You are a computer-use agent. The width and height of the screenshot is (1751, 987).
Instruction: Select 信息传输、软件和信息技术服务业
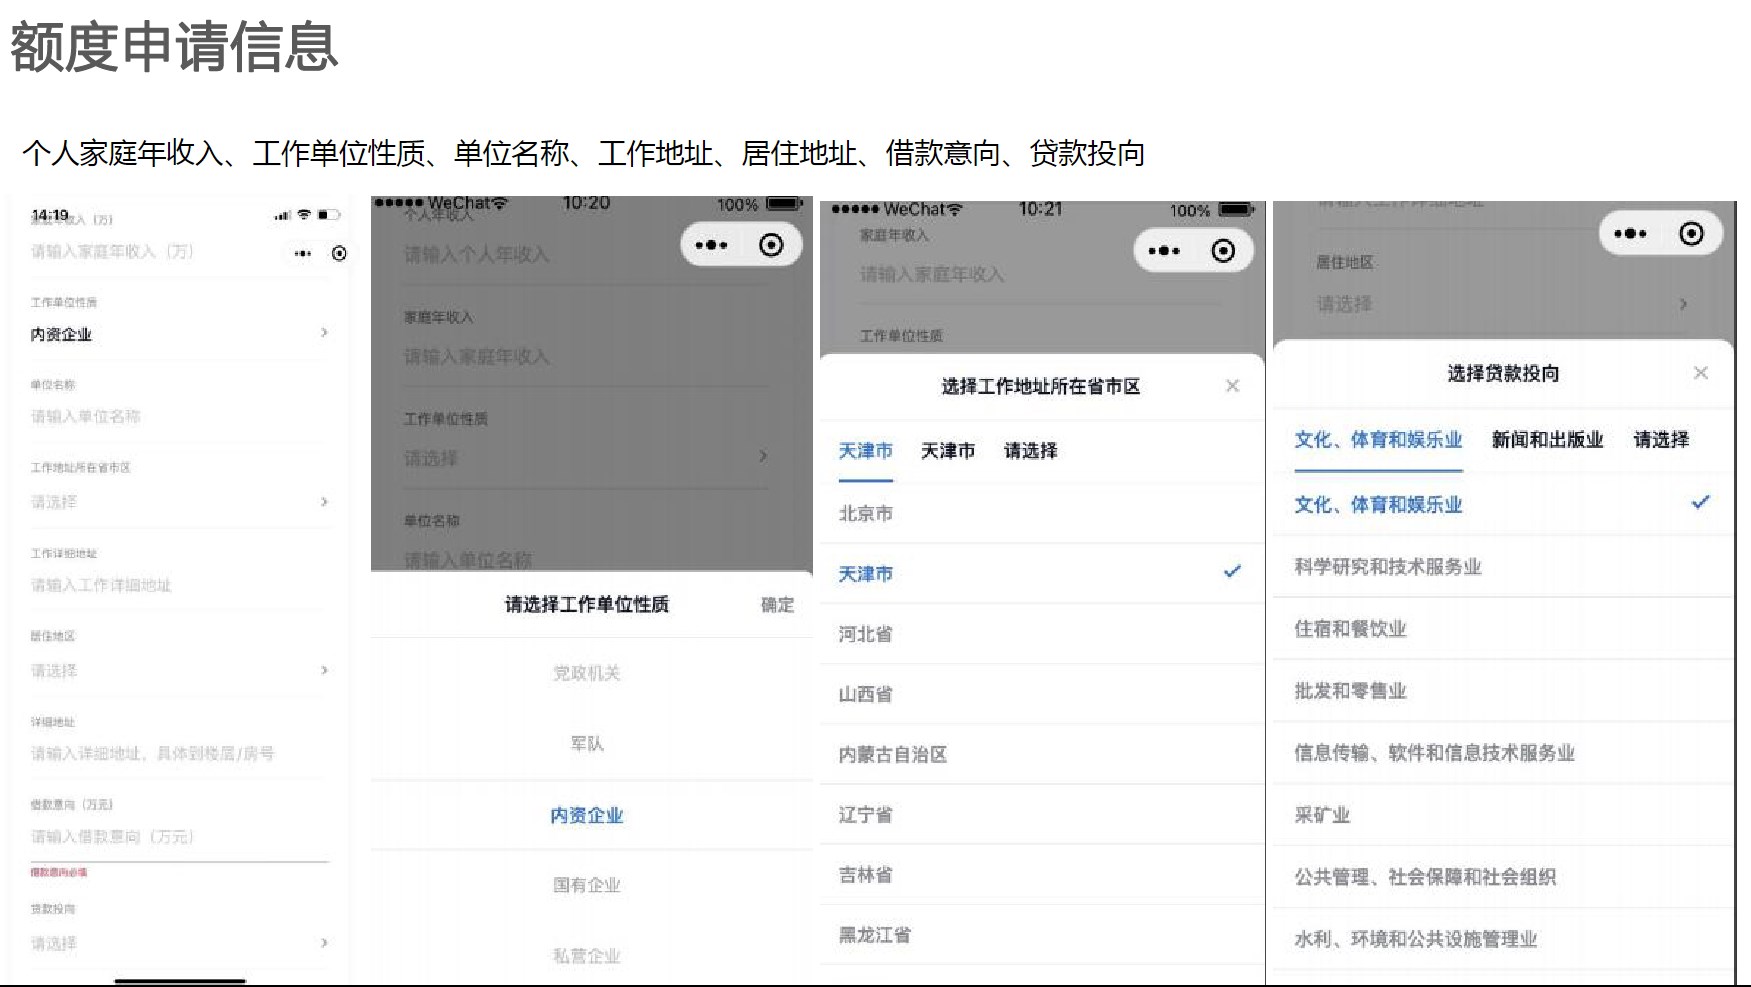coord(1503,753)
